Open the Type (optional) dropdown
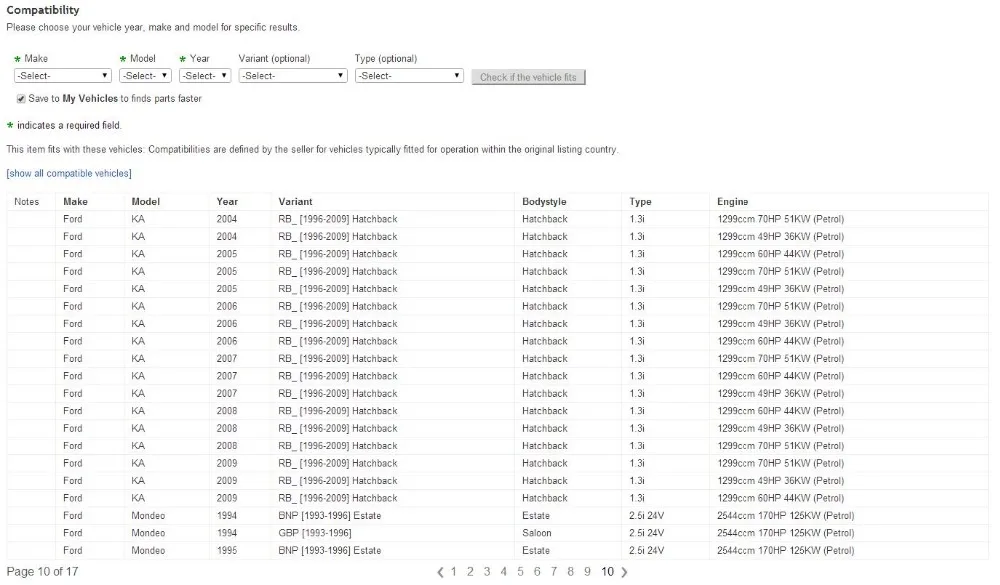 pos(409,76)
